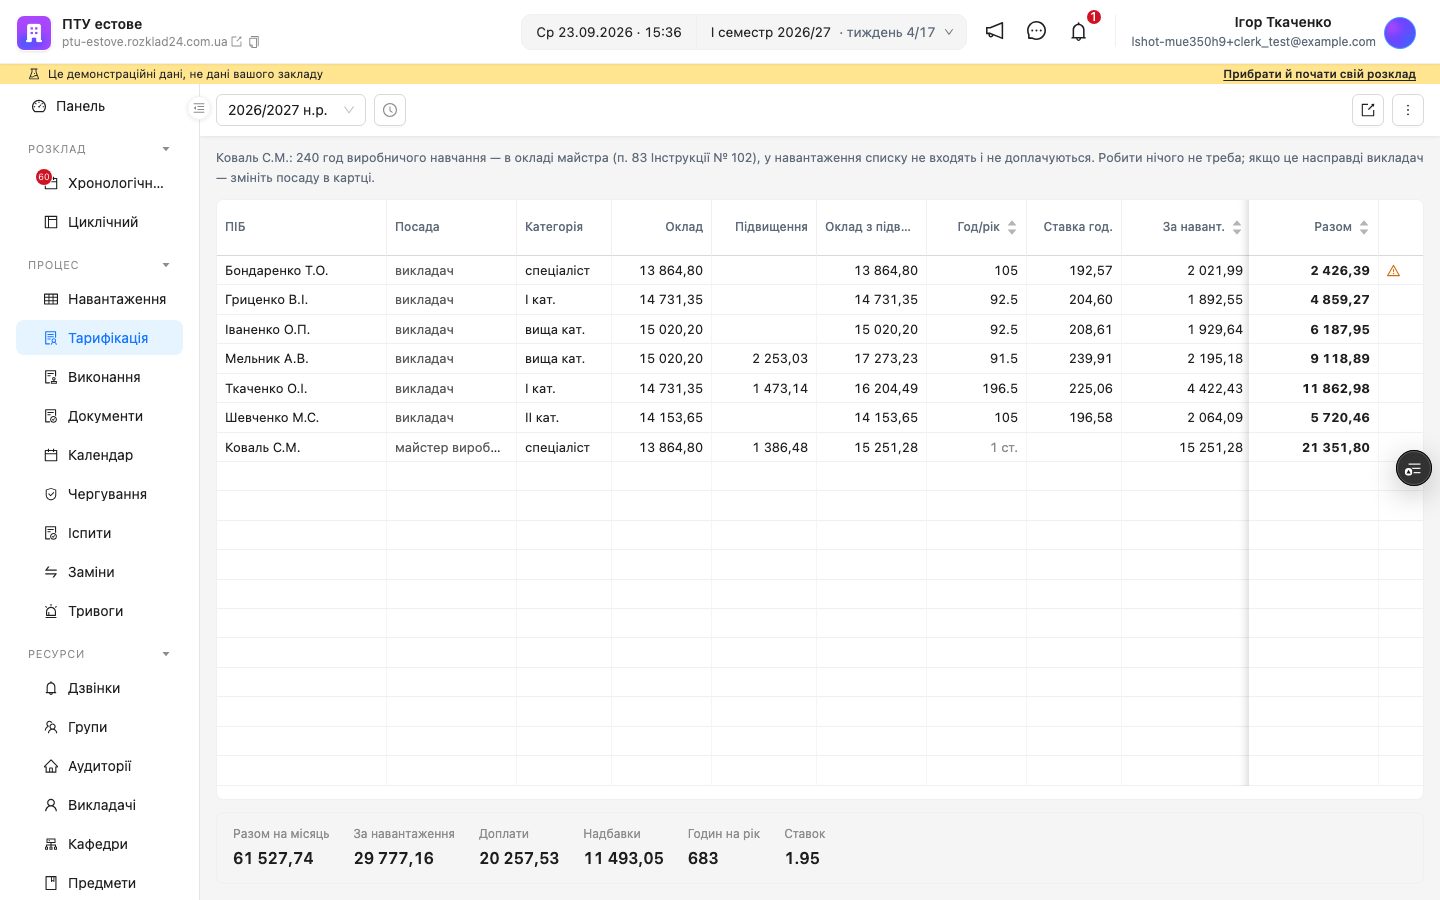Click the Прибрати й почати свій розклад link
This screenshot has height=900, width=1440.
tap(1319, 74)
